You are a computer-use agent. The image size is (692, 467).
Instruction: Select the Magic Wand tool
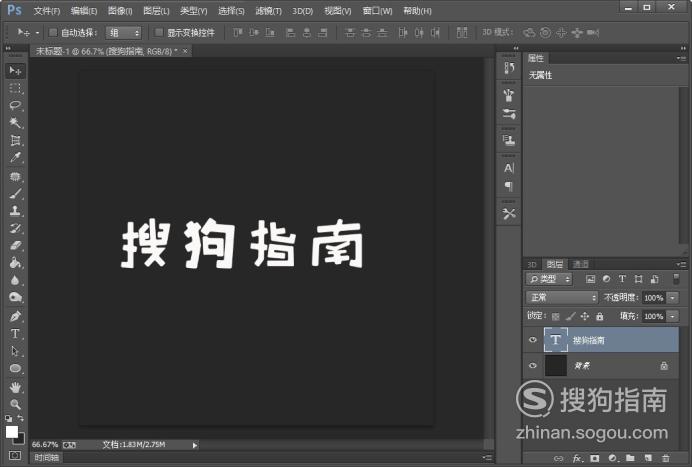[15, 122]
